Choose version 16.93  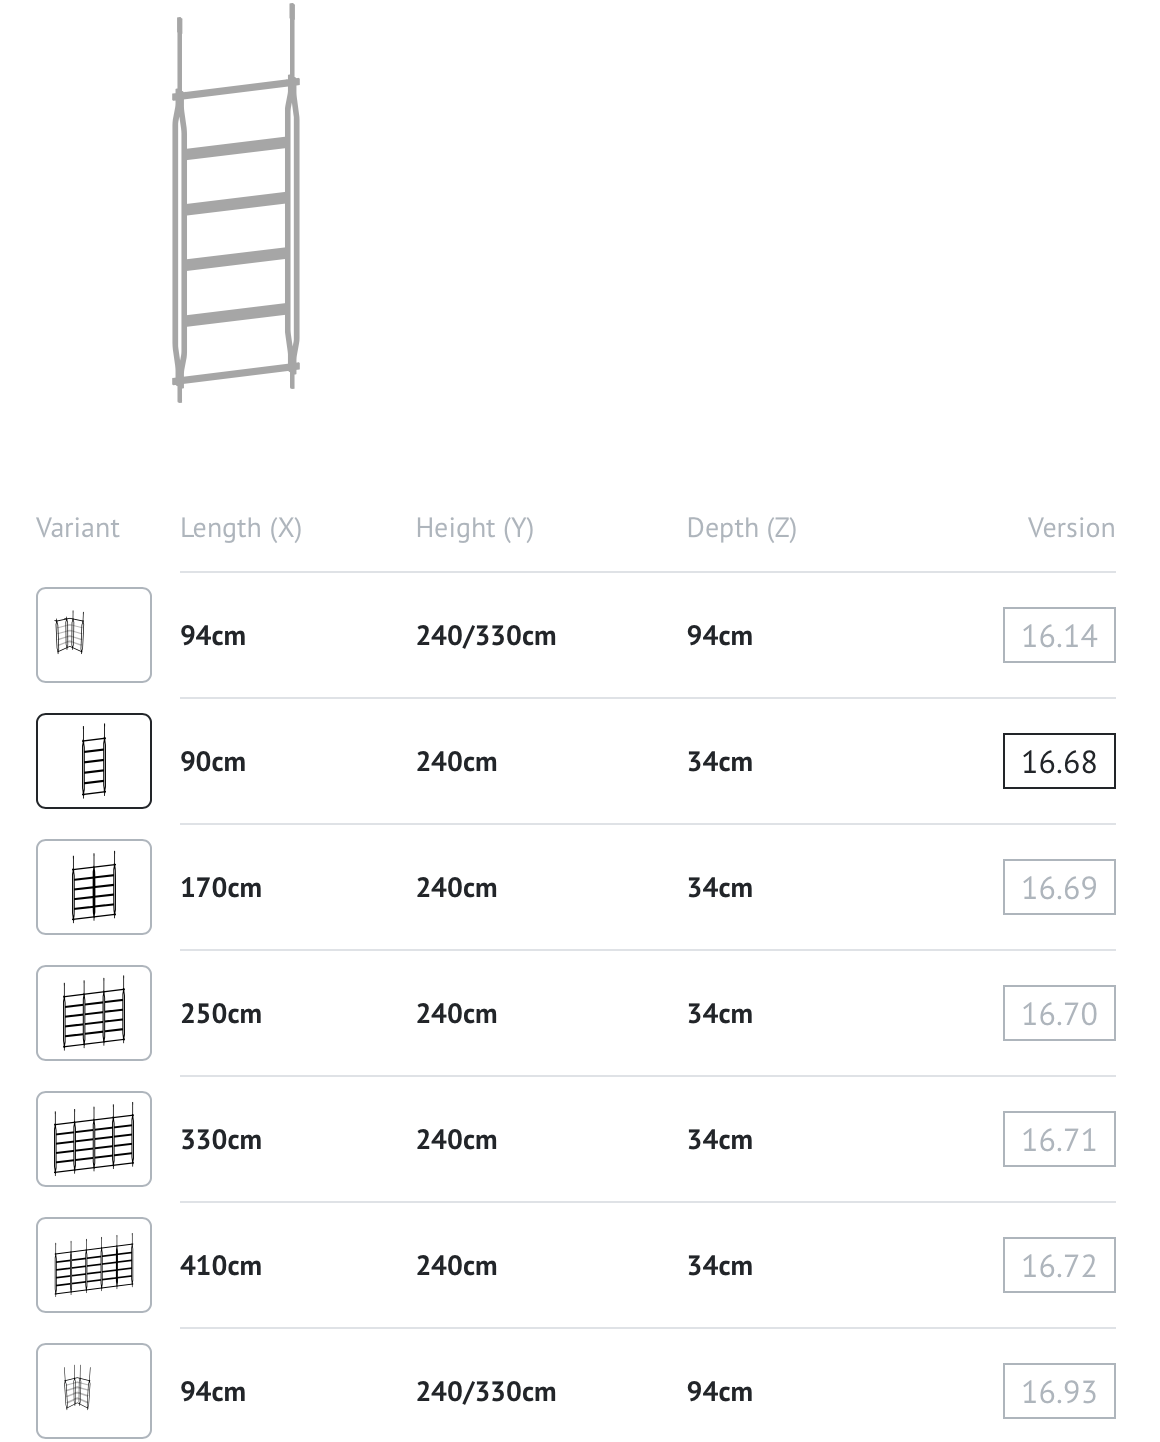1059,1391
